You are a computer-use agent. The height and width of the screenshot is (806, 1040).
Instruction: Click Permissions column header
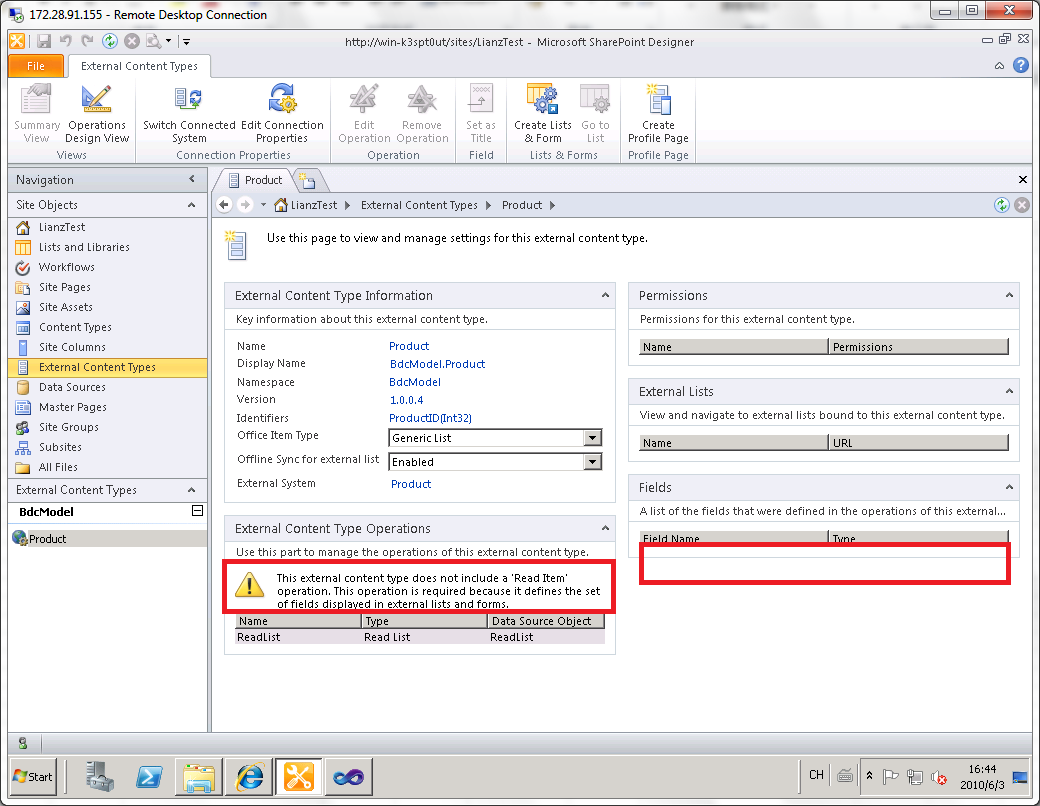point(919,346)
